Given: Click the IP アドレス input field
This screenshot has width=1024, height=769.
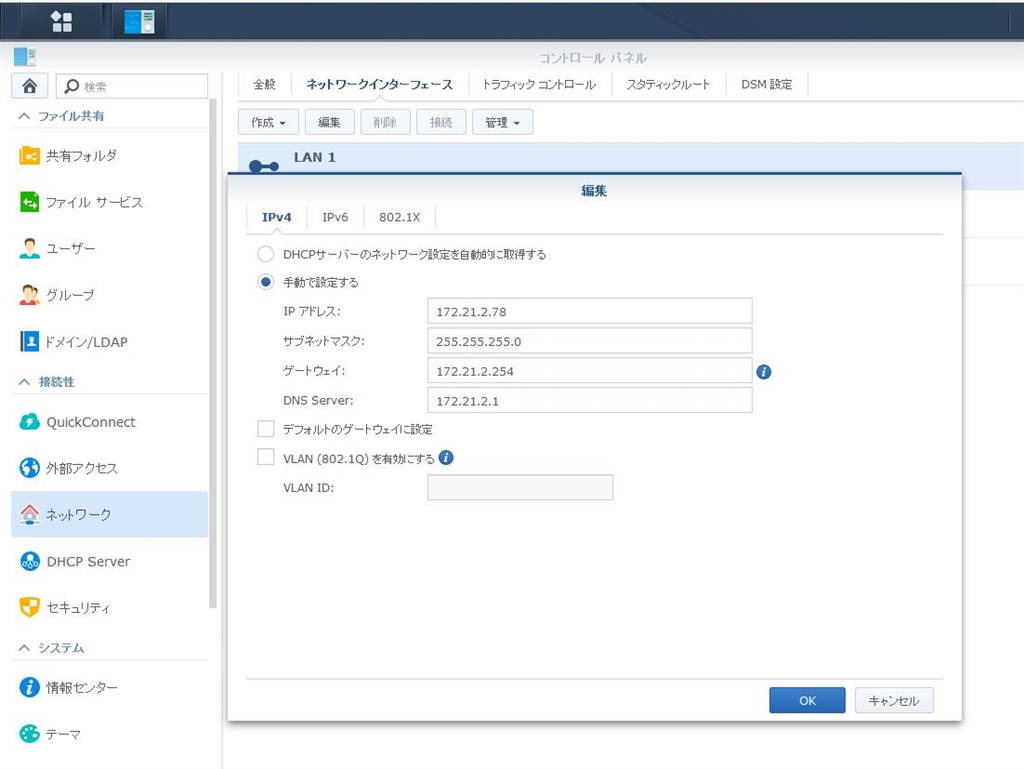Looking at the screenshot, I should (x=590, y=311).
